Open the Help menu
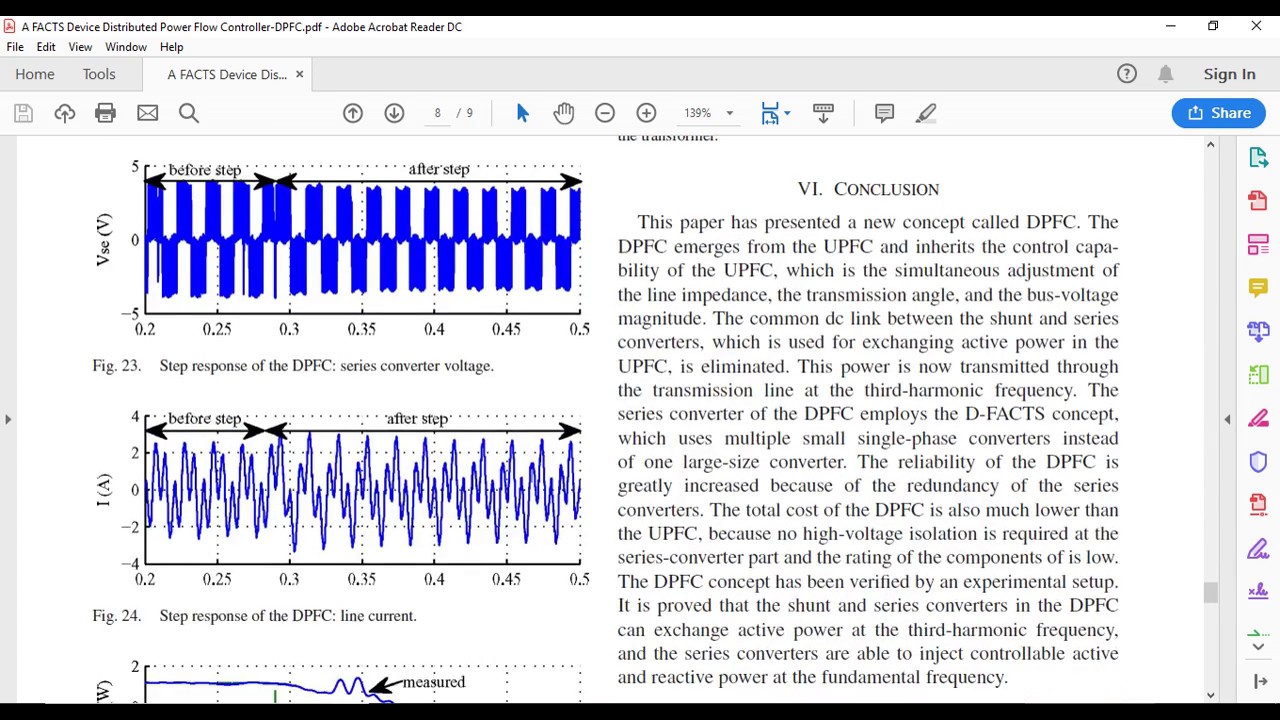Image resolution: width=1280 pixels, height=720 pixels. [x=171, y=47]
